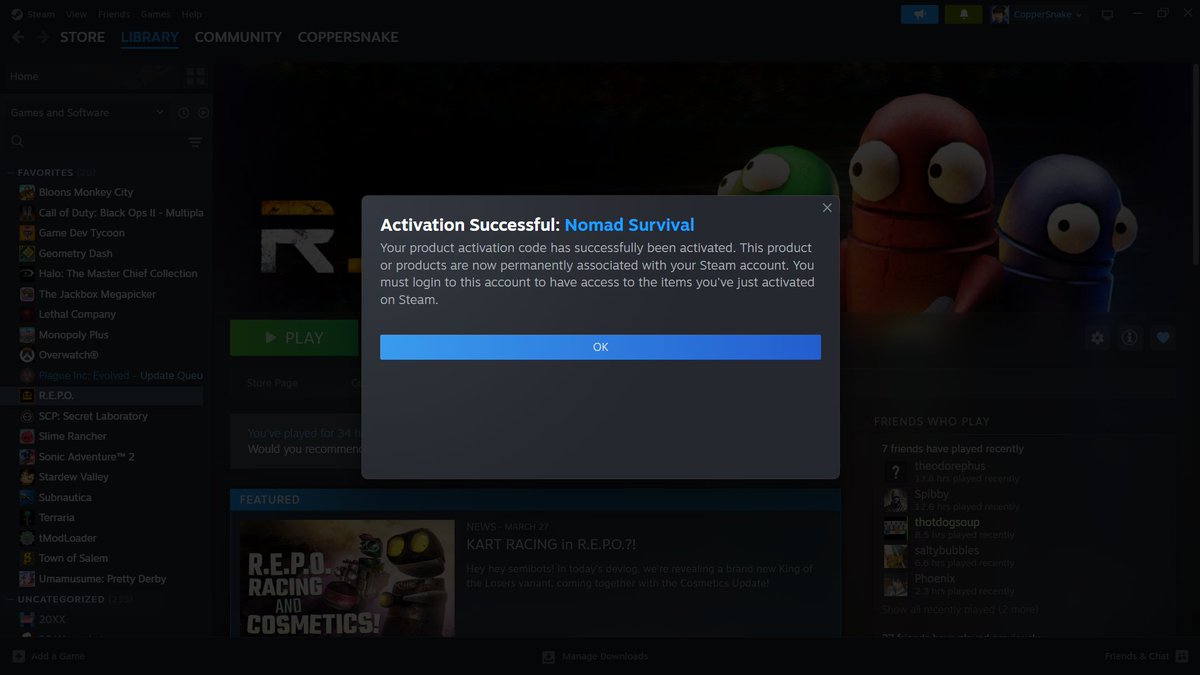Click the recent activity clock icon

[x=184, y=113]
